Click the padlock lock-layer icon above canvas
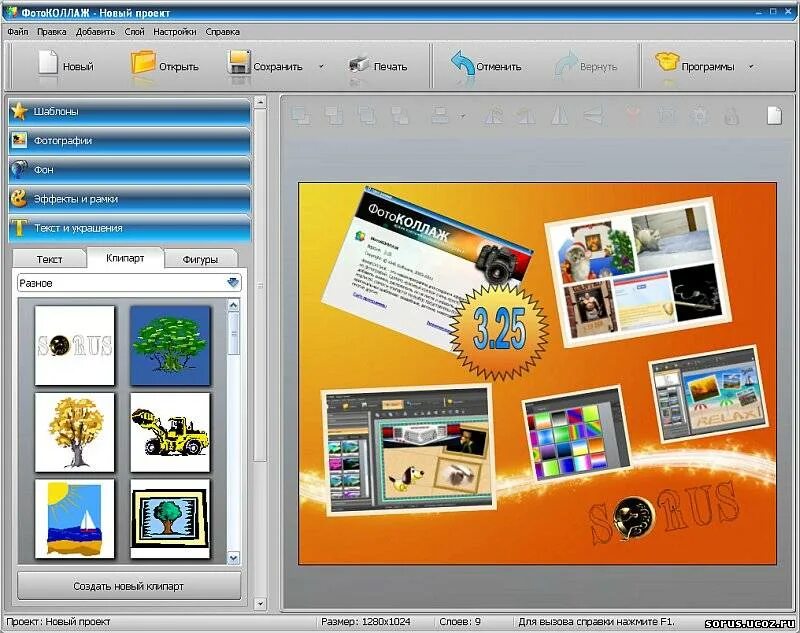Viewport: 800px width, 633px height. (x=732, y=115)
